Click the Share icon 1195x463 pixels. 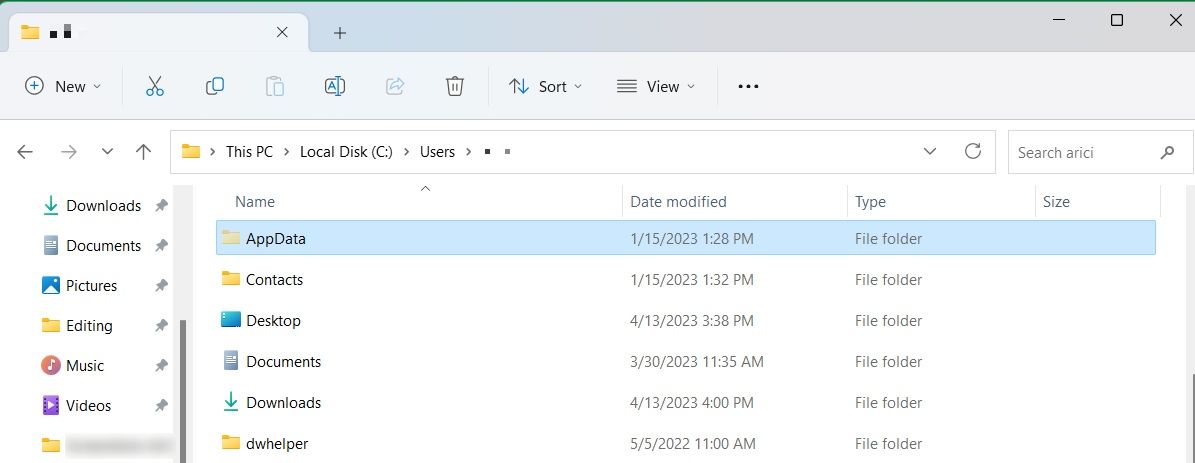[x=395, y=86]
